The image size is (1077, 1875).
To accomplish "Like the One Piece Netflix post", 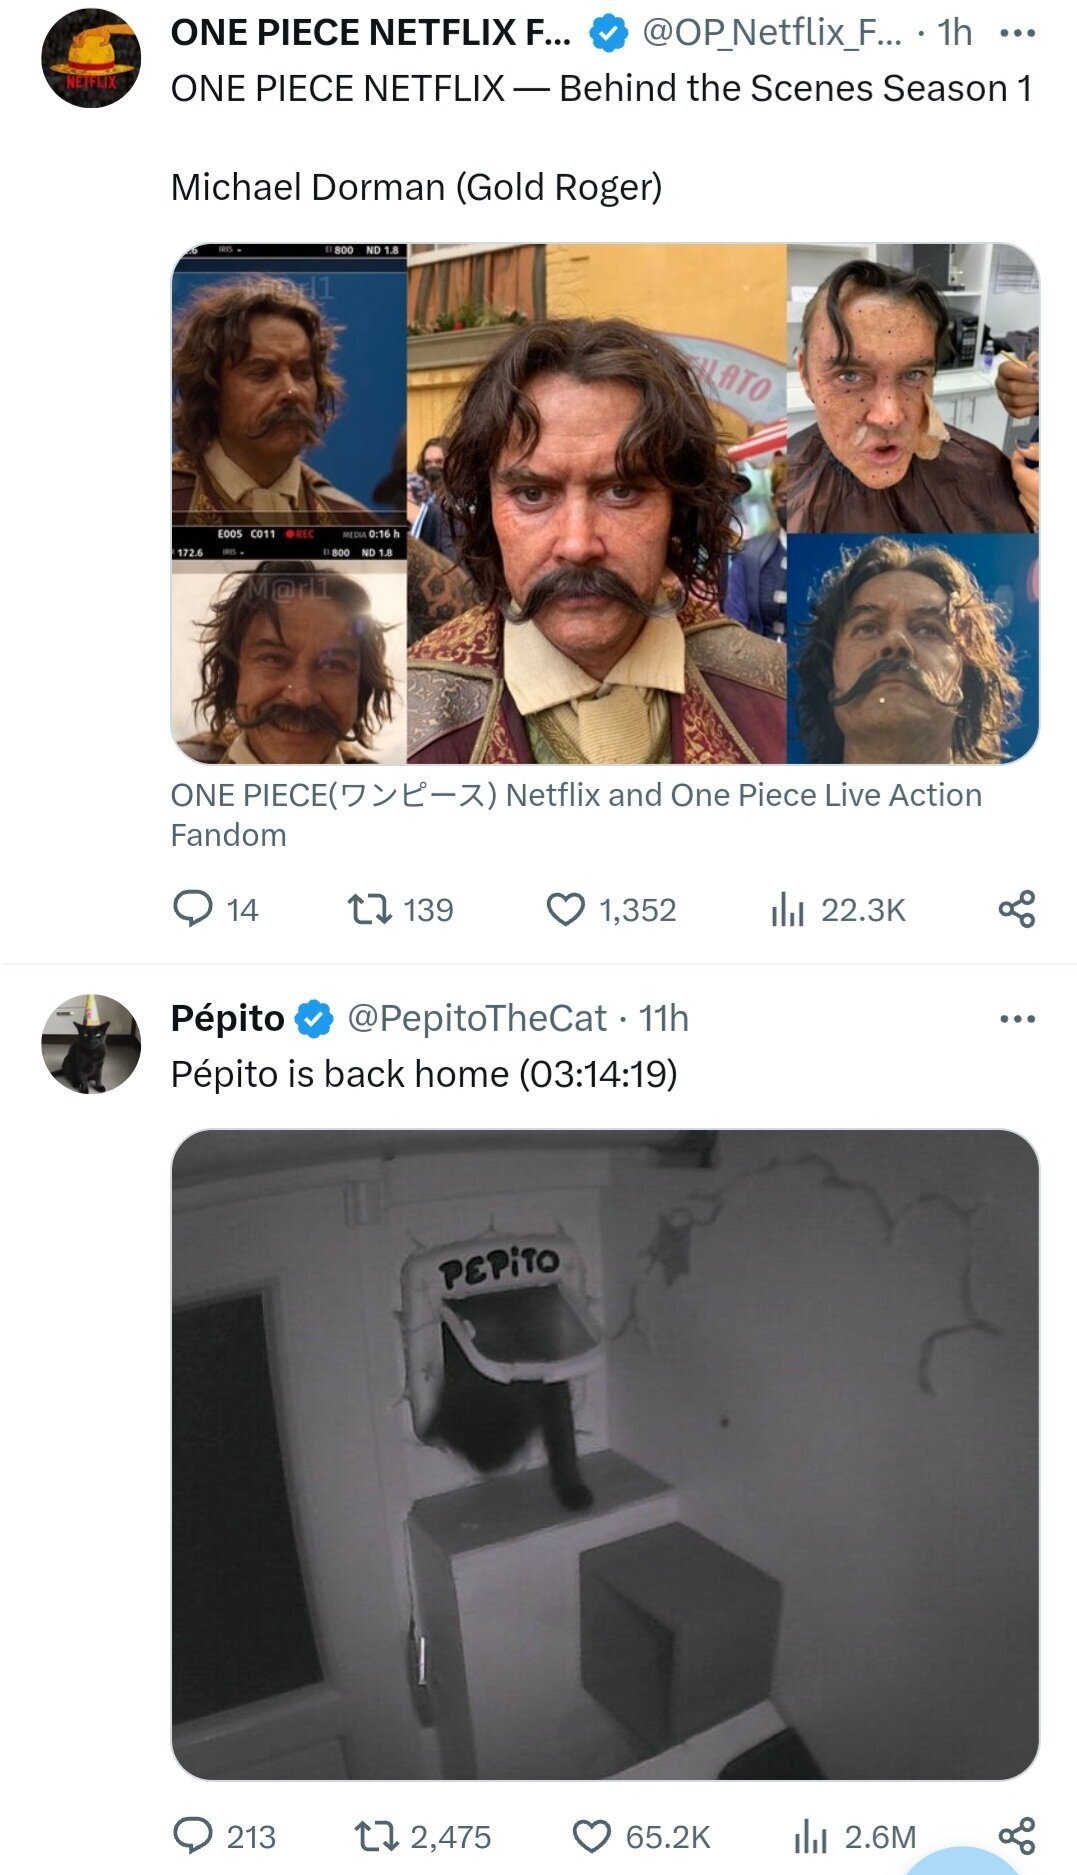I will 566,909.
